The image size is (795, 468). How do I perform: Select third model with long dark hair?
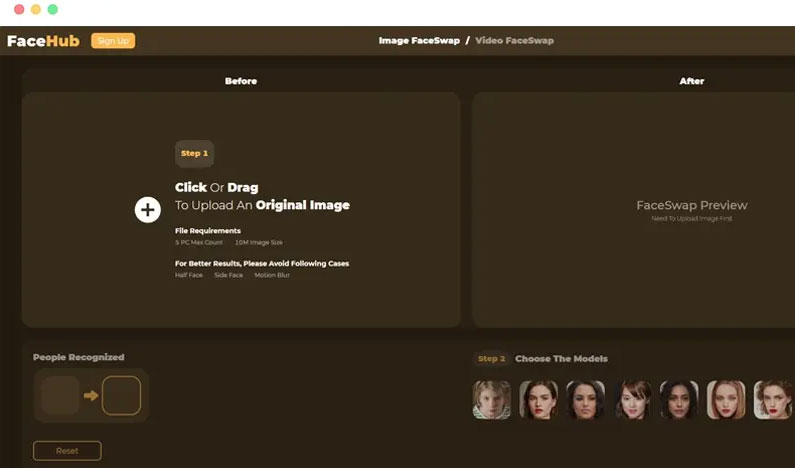tap(585, 400)
